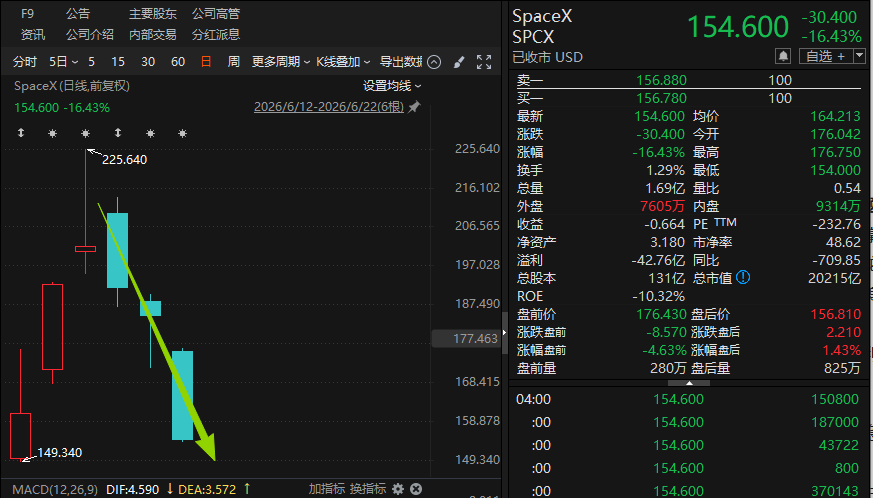
Task: Click the price alert bell icon
Action: (x=783, y=56)
